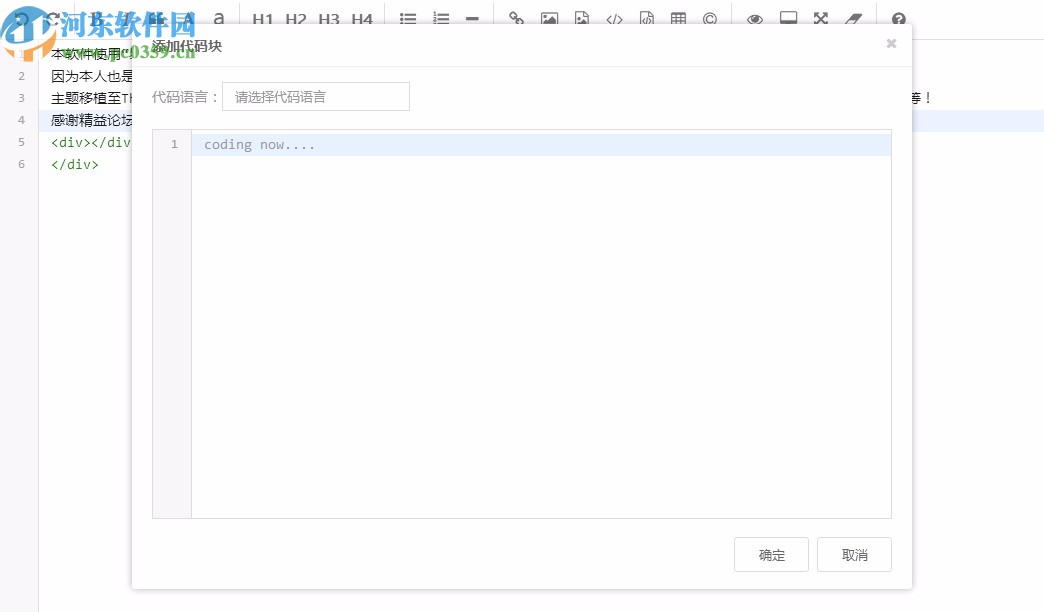Open code block file icon in toolbar
The image size is (1044, 612).
coord(647,19)
